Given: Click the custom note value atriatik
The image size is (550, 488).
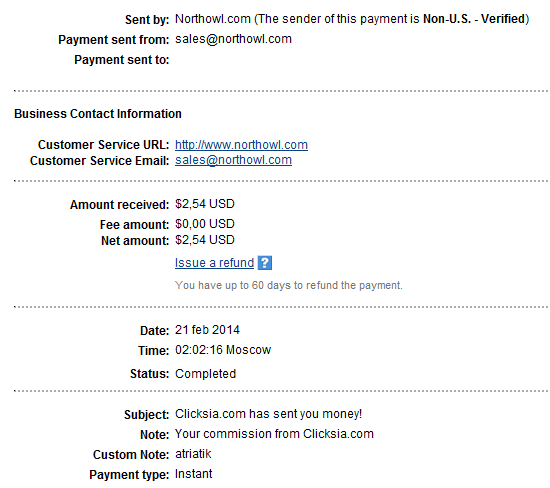Looking at the screenshot, I should [193, 454].
